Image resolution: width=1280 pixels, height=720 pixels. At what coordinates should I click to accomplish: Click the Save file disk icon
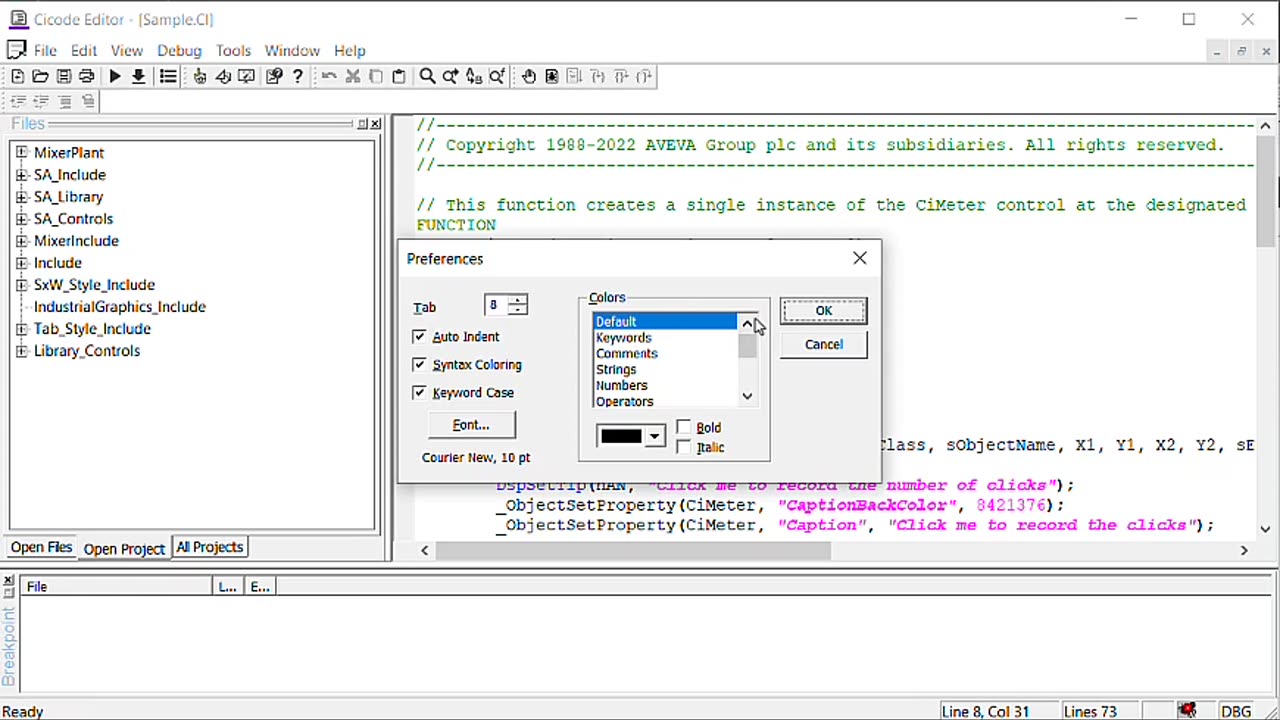click(64, 77)
